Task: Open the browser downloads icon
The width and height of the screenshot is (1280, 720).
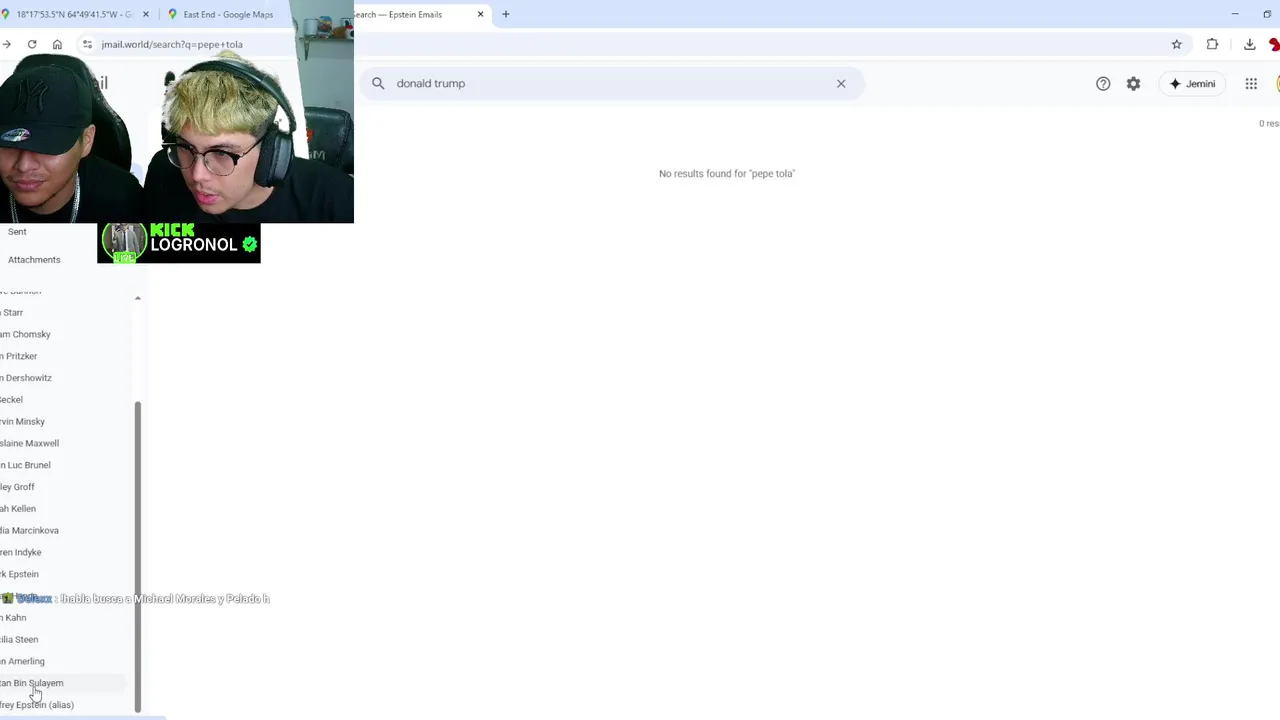Action: click(1249, 44)
